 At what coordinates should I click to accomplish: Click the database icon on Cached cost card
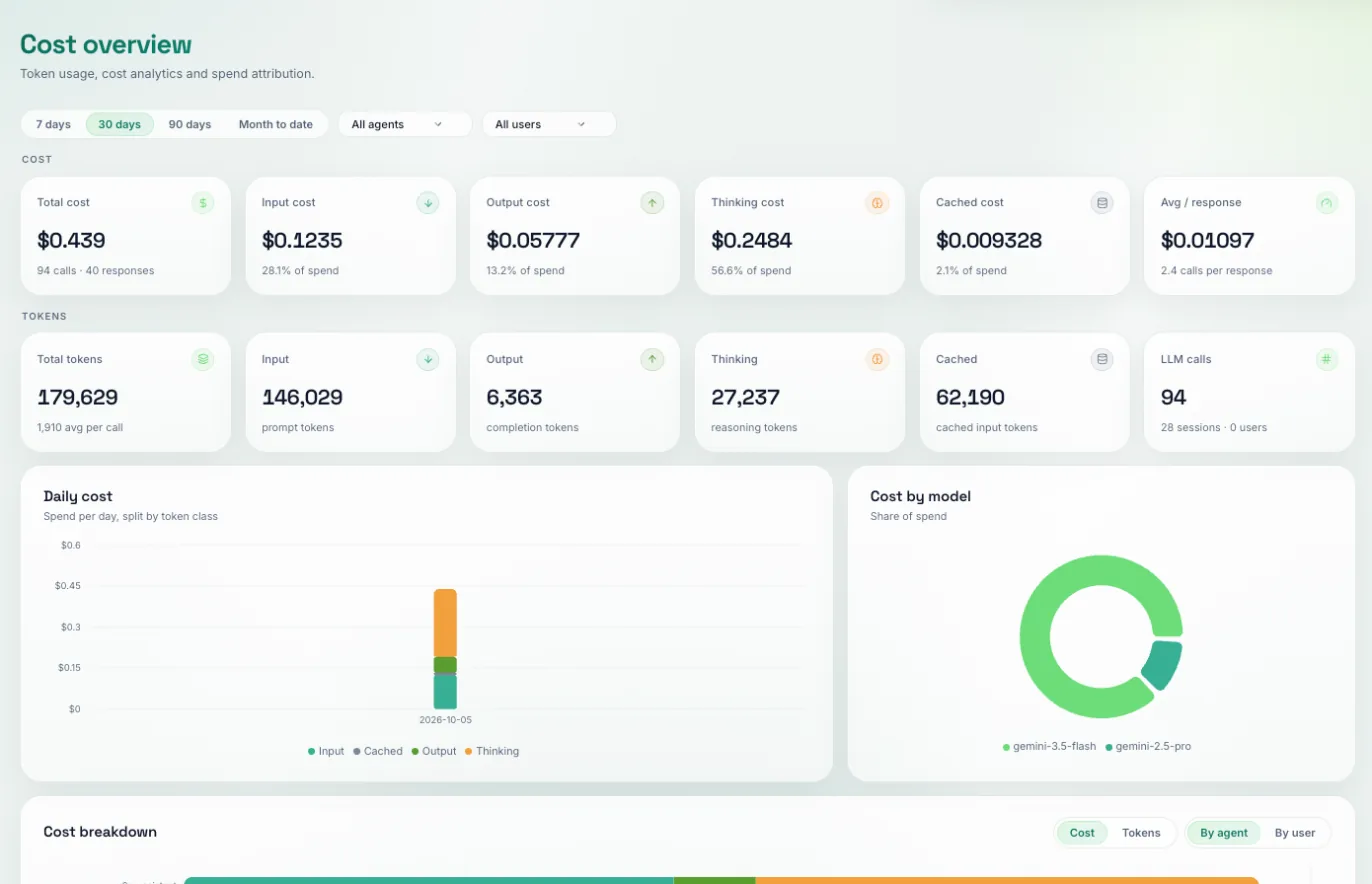(x=1102, y=203)
